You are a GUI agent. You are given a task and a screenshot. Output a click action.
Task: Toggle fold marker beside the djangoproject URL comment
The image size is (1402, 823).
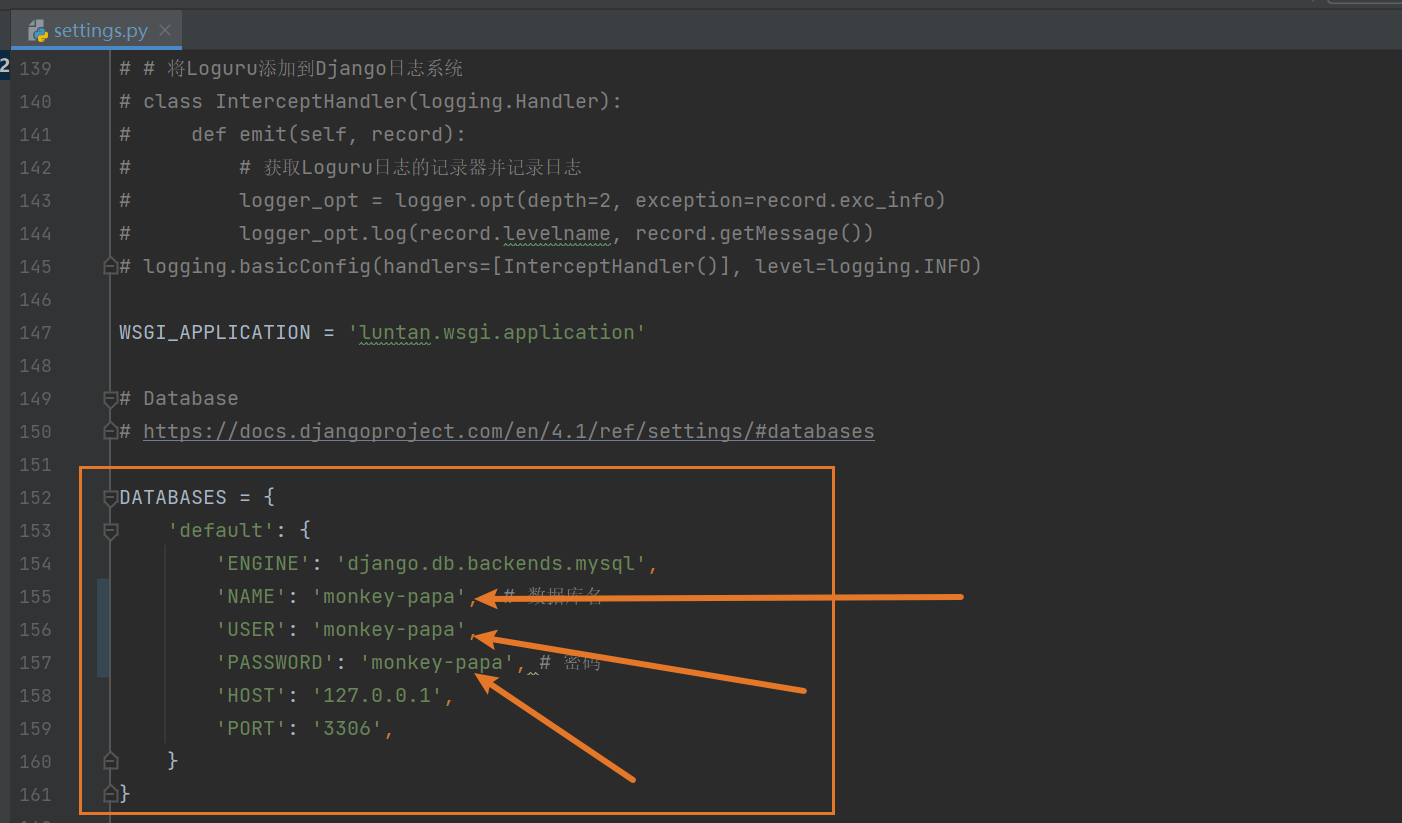[x=110, y=432]
